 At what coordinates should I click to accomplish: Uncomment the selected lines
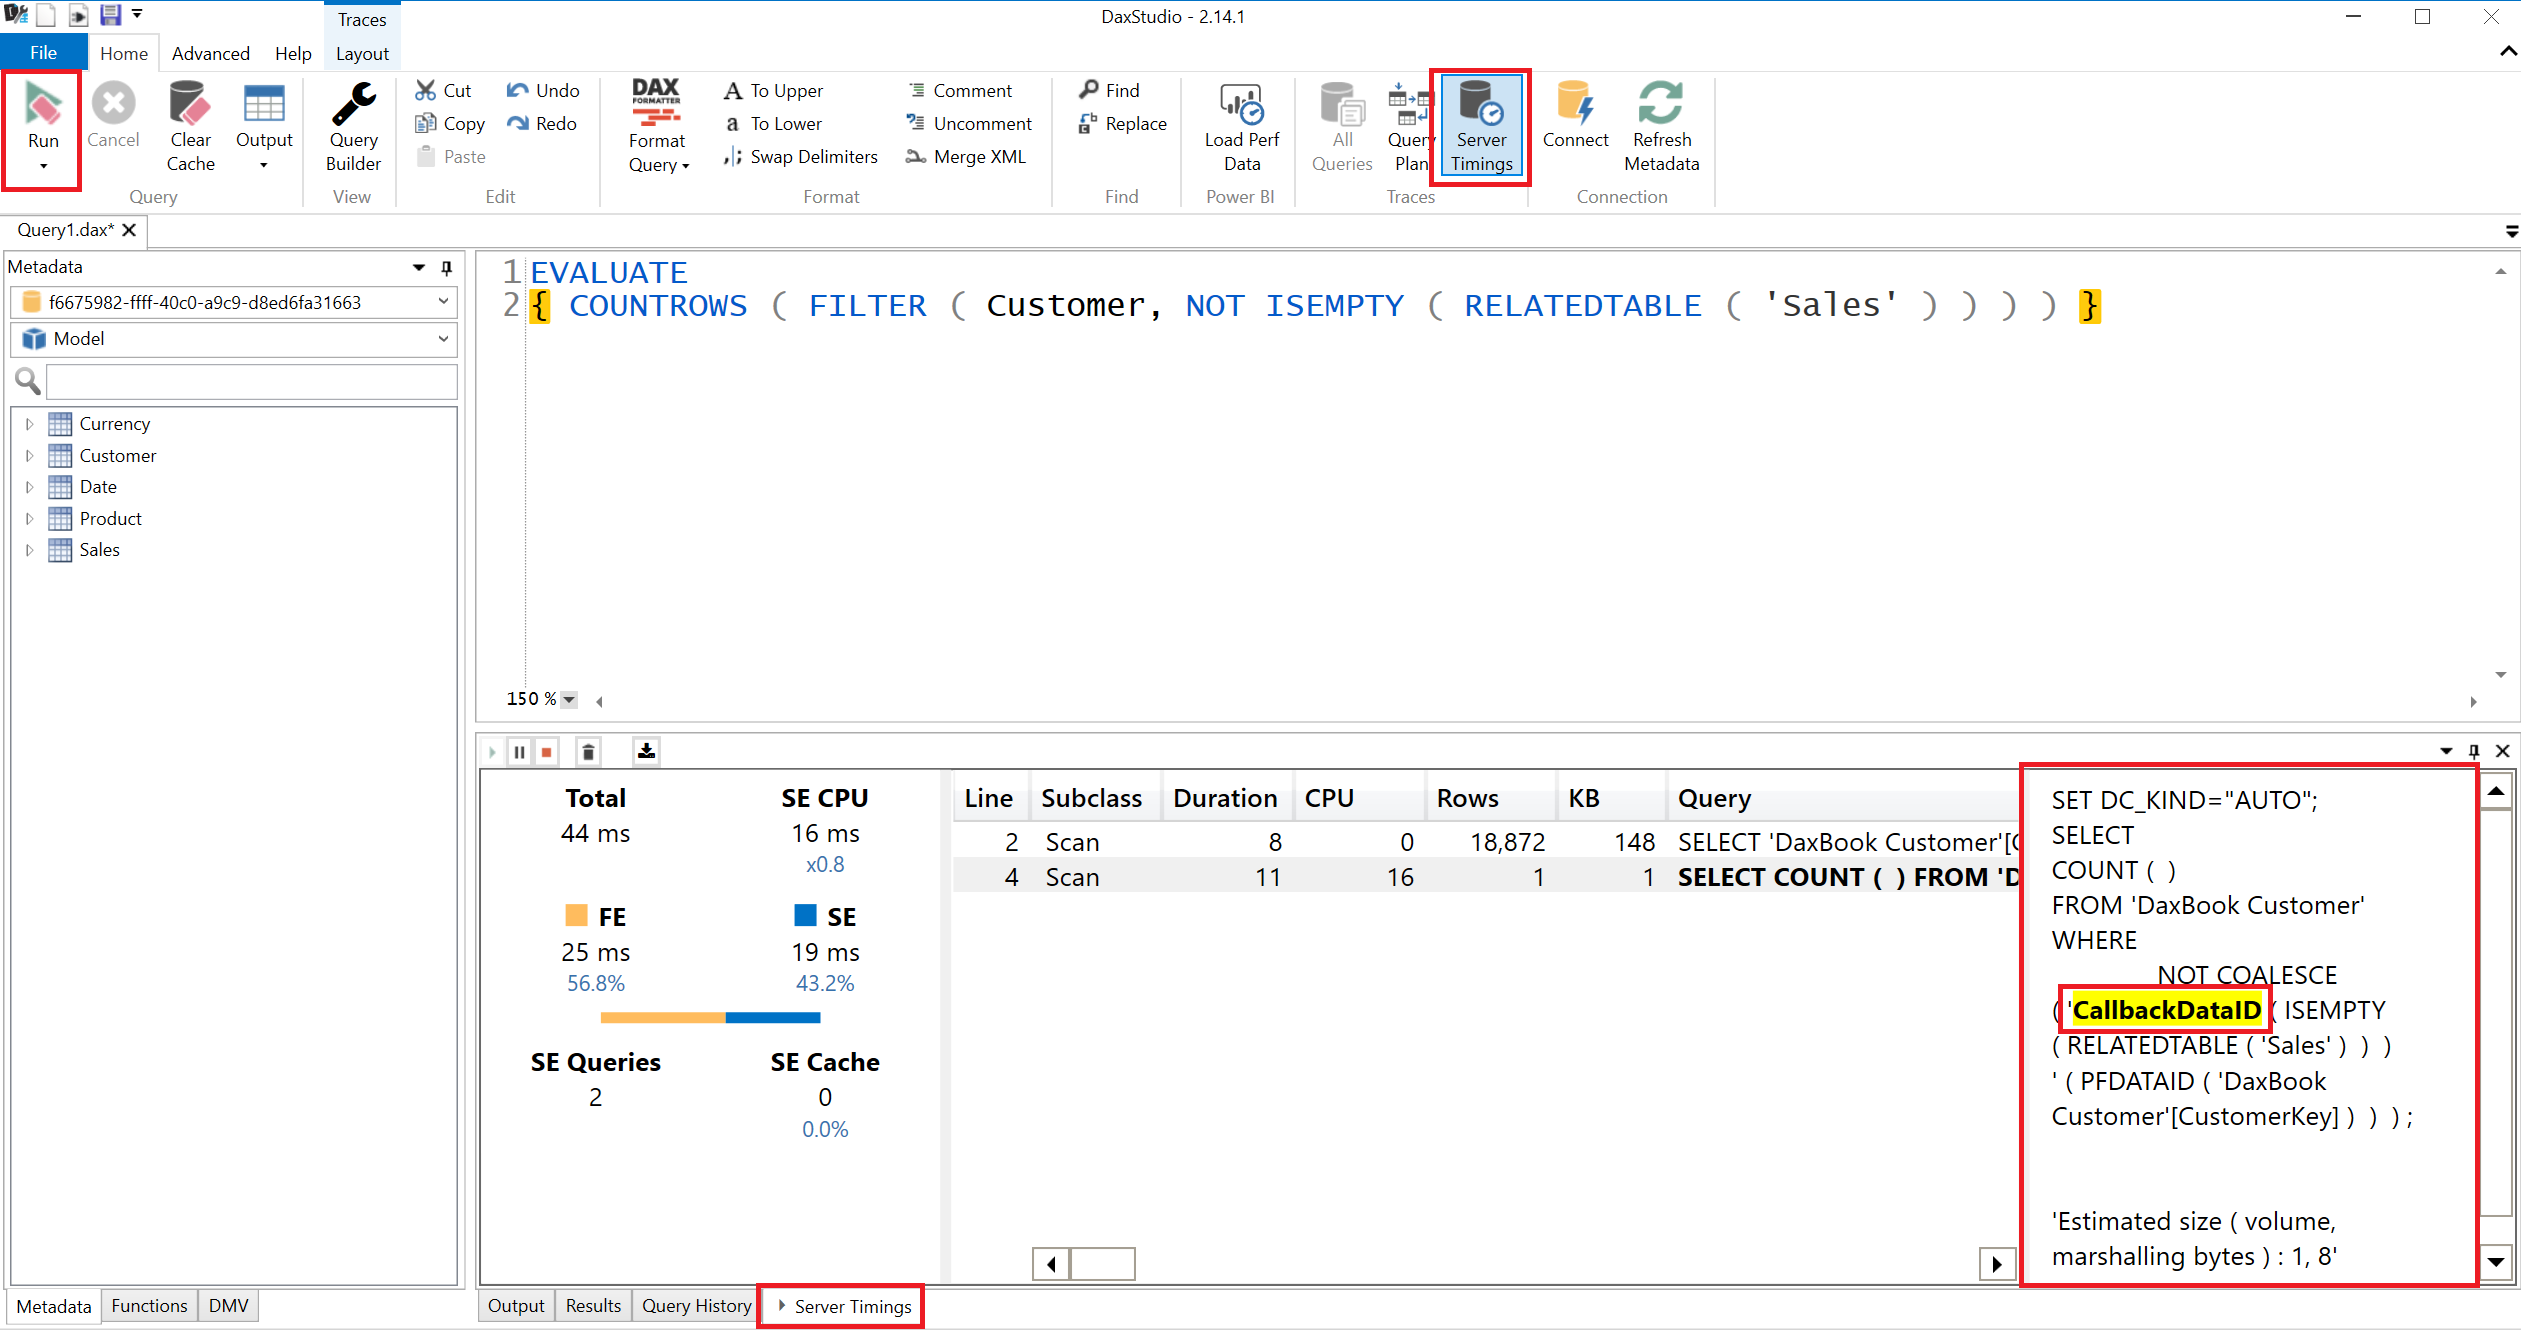(969, 123)
